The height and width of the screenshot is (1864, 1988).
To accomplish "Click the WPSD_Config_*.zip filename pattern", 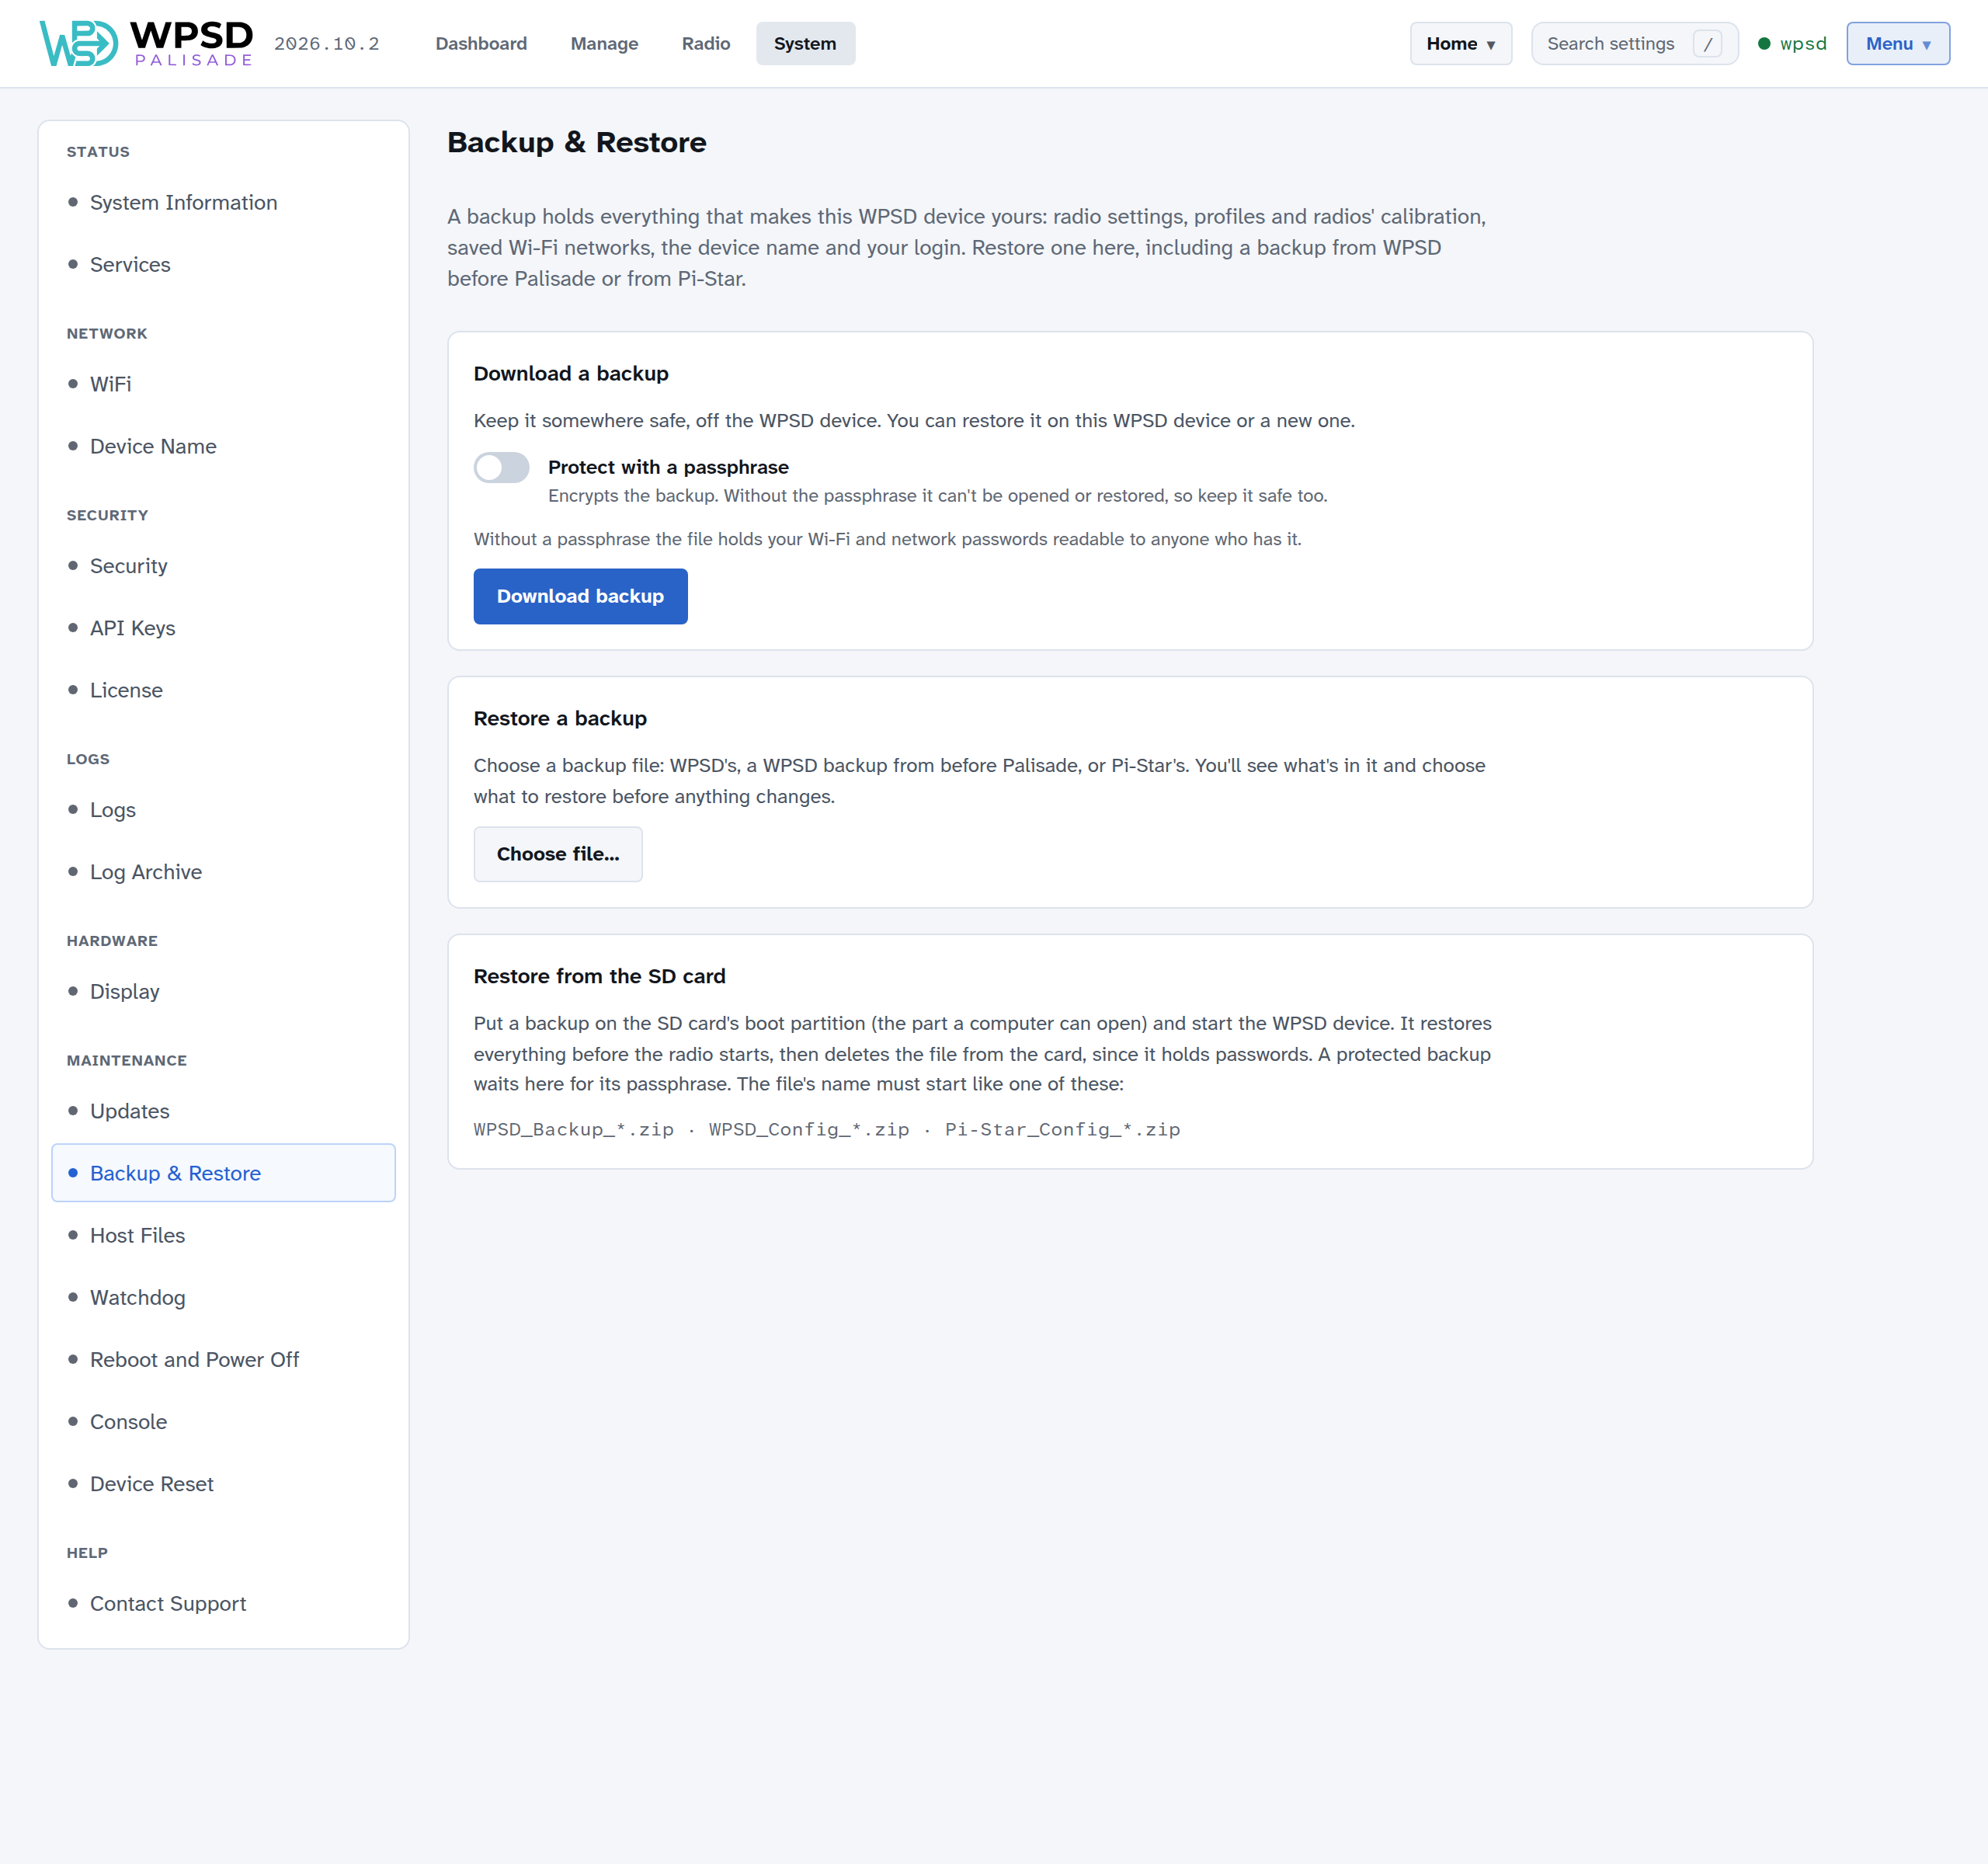I will pos(809,1129).
